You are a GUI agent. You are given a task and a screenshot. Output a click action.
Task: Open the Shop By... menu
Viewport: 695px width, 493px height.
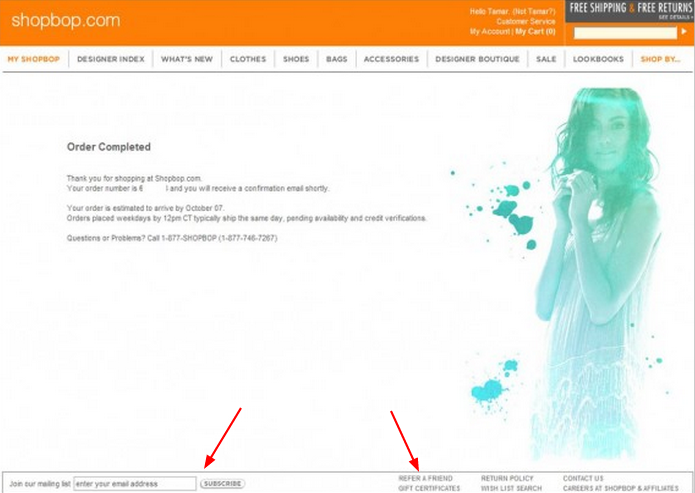pos(660,59)
